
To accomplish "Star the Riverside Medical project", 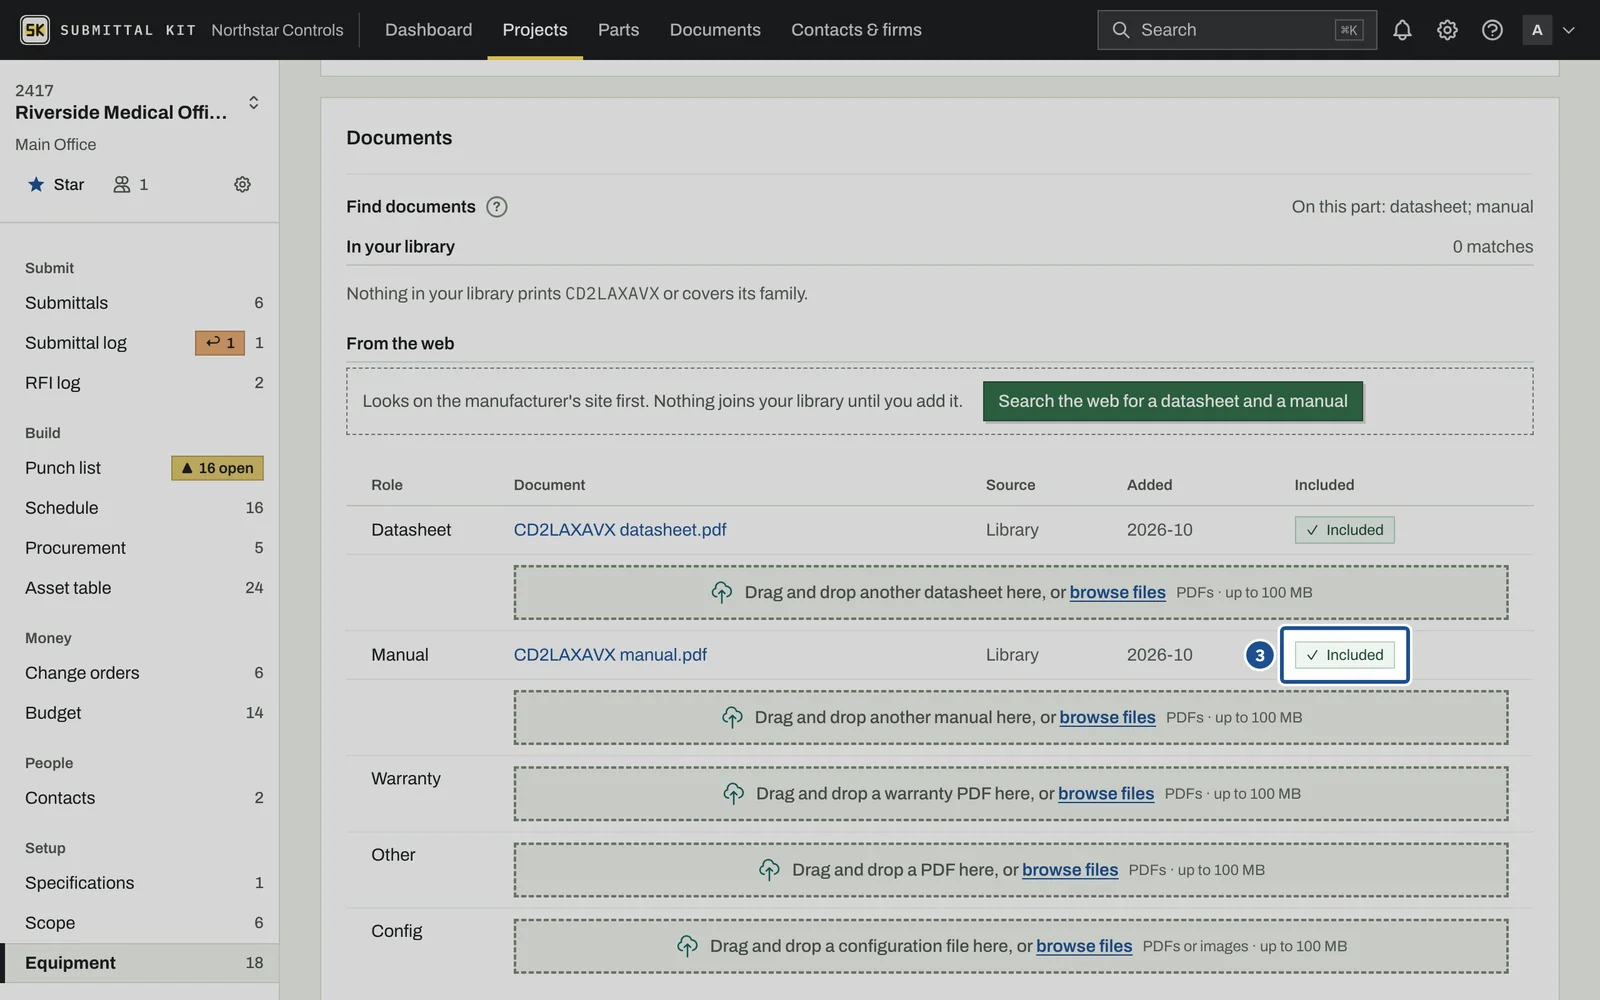I will pos(56,184).
